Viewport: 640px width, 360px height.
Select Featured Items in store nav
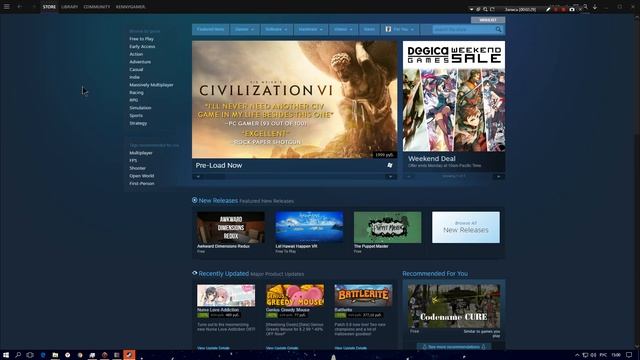[211, 29]
